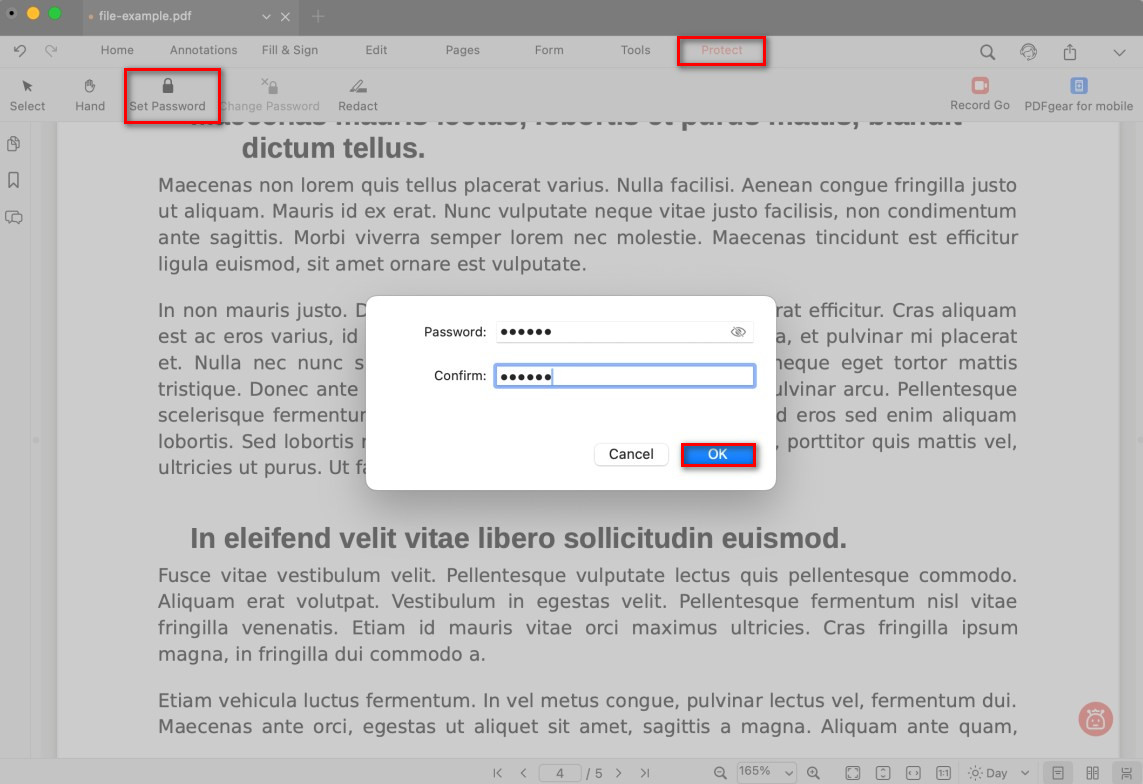Image resolution: width=1143 pixels, height=784 pixels.
Task: Click the Set Password lock icon
Action: 168,86
